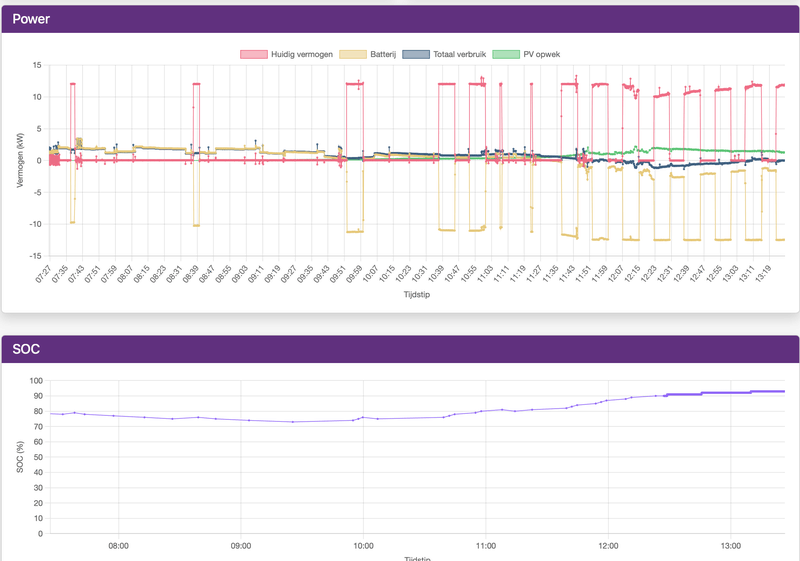This screenshot has width=800, height=561.
Task: Click the 08:39 time tick label
Action: [190, 274]
